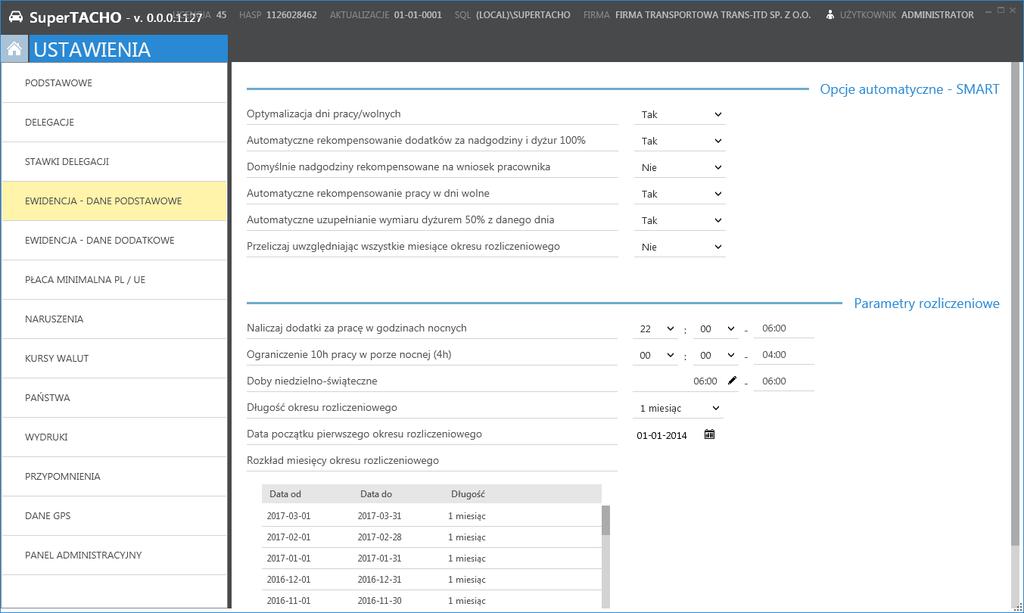This screenshot has width=1024, height=613.
Task: Click the Opcje automatyczne - SMART heading
Action: tap(909, 89)
